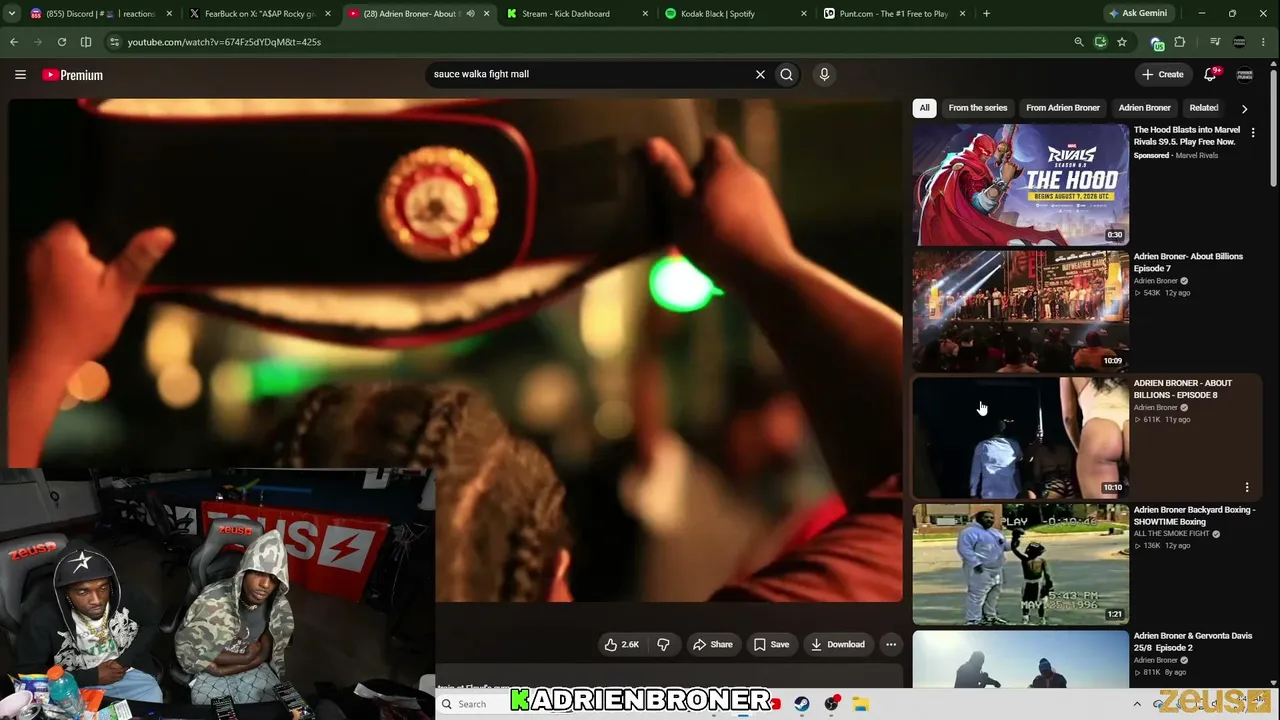Download the video

pyautogui.click(x=838, y=645)
